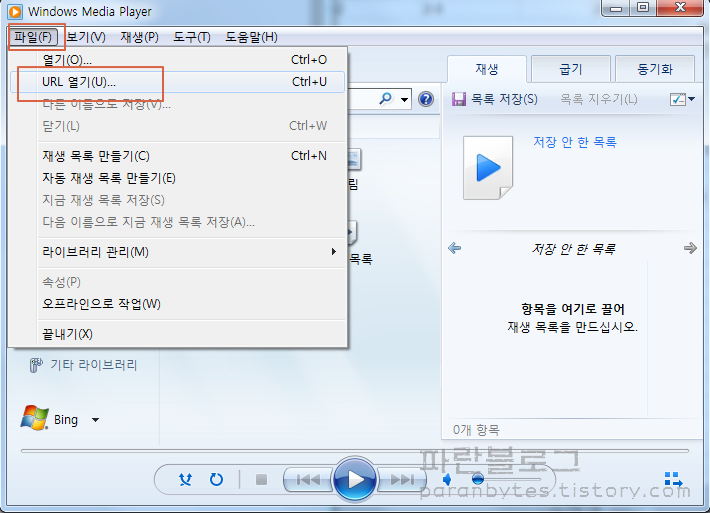The width and height of the screenshot is (710, 513).
Task: Click the search magnifier icon
Action: [386, 98]
